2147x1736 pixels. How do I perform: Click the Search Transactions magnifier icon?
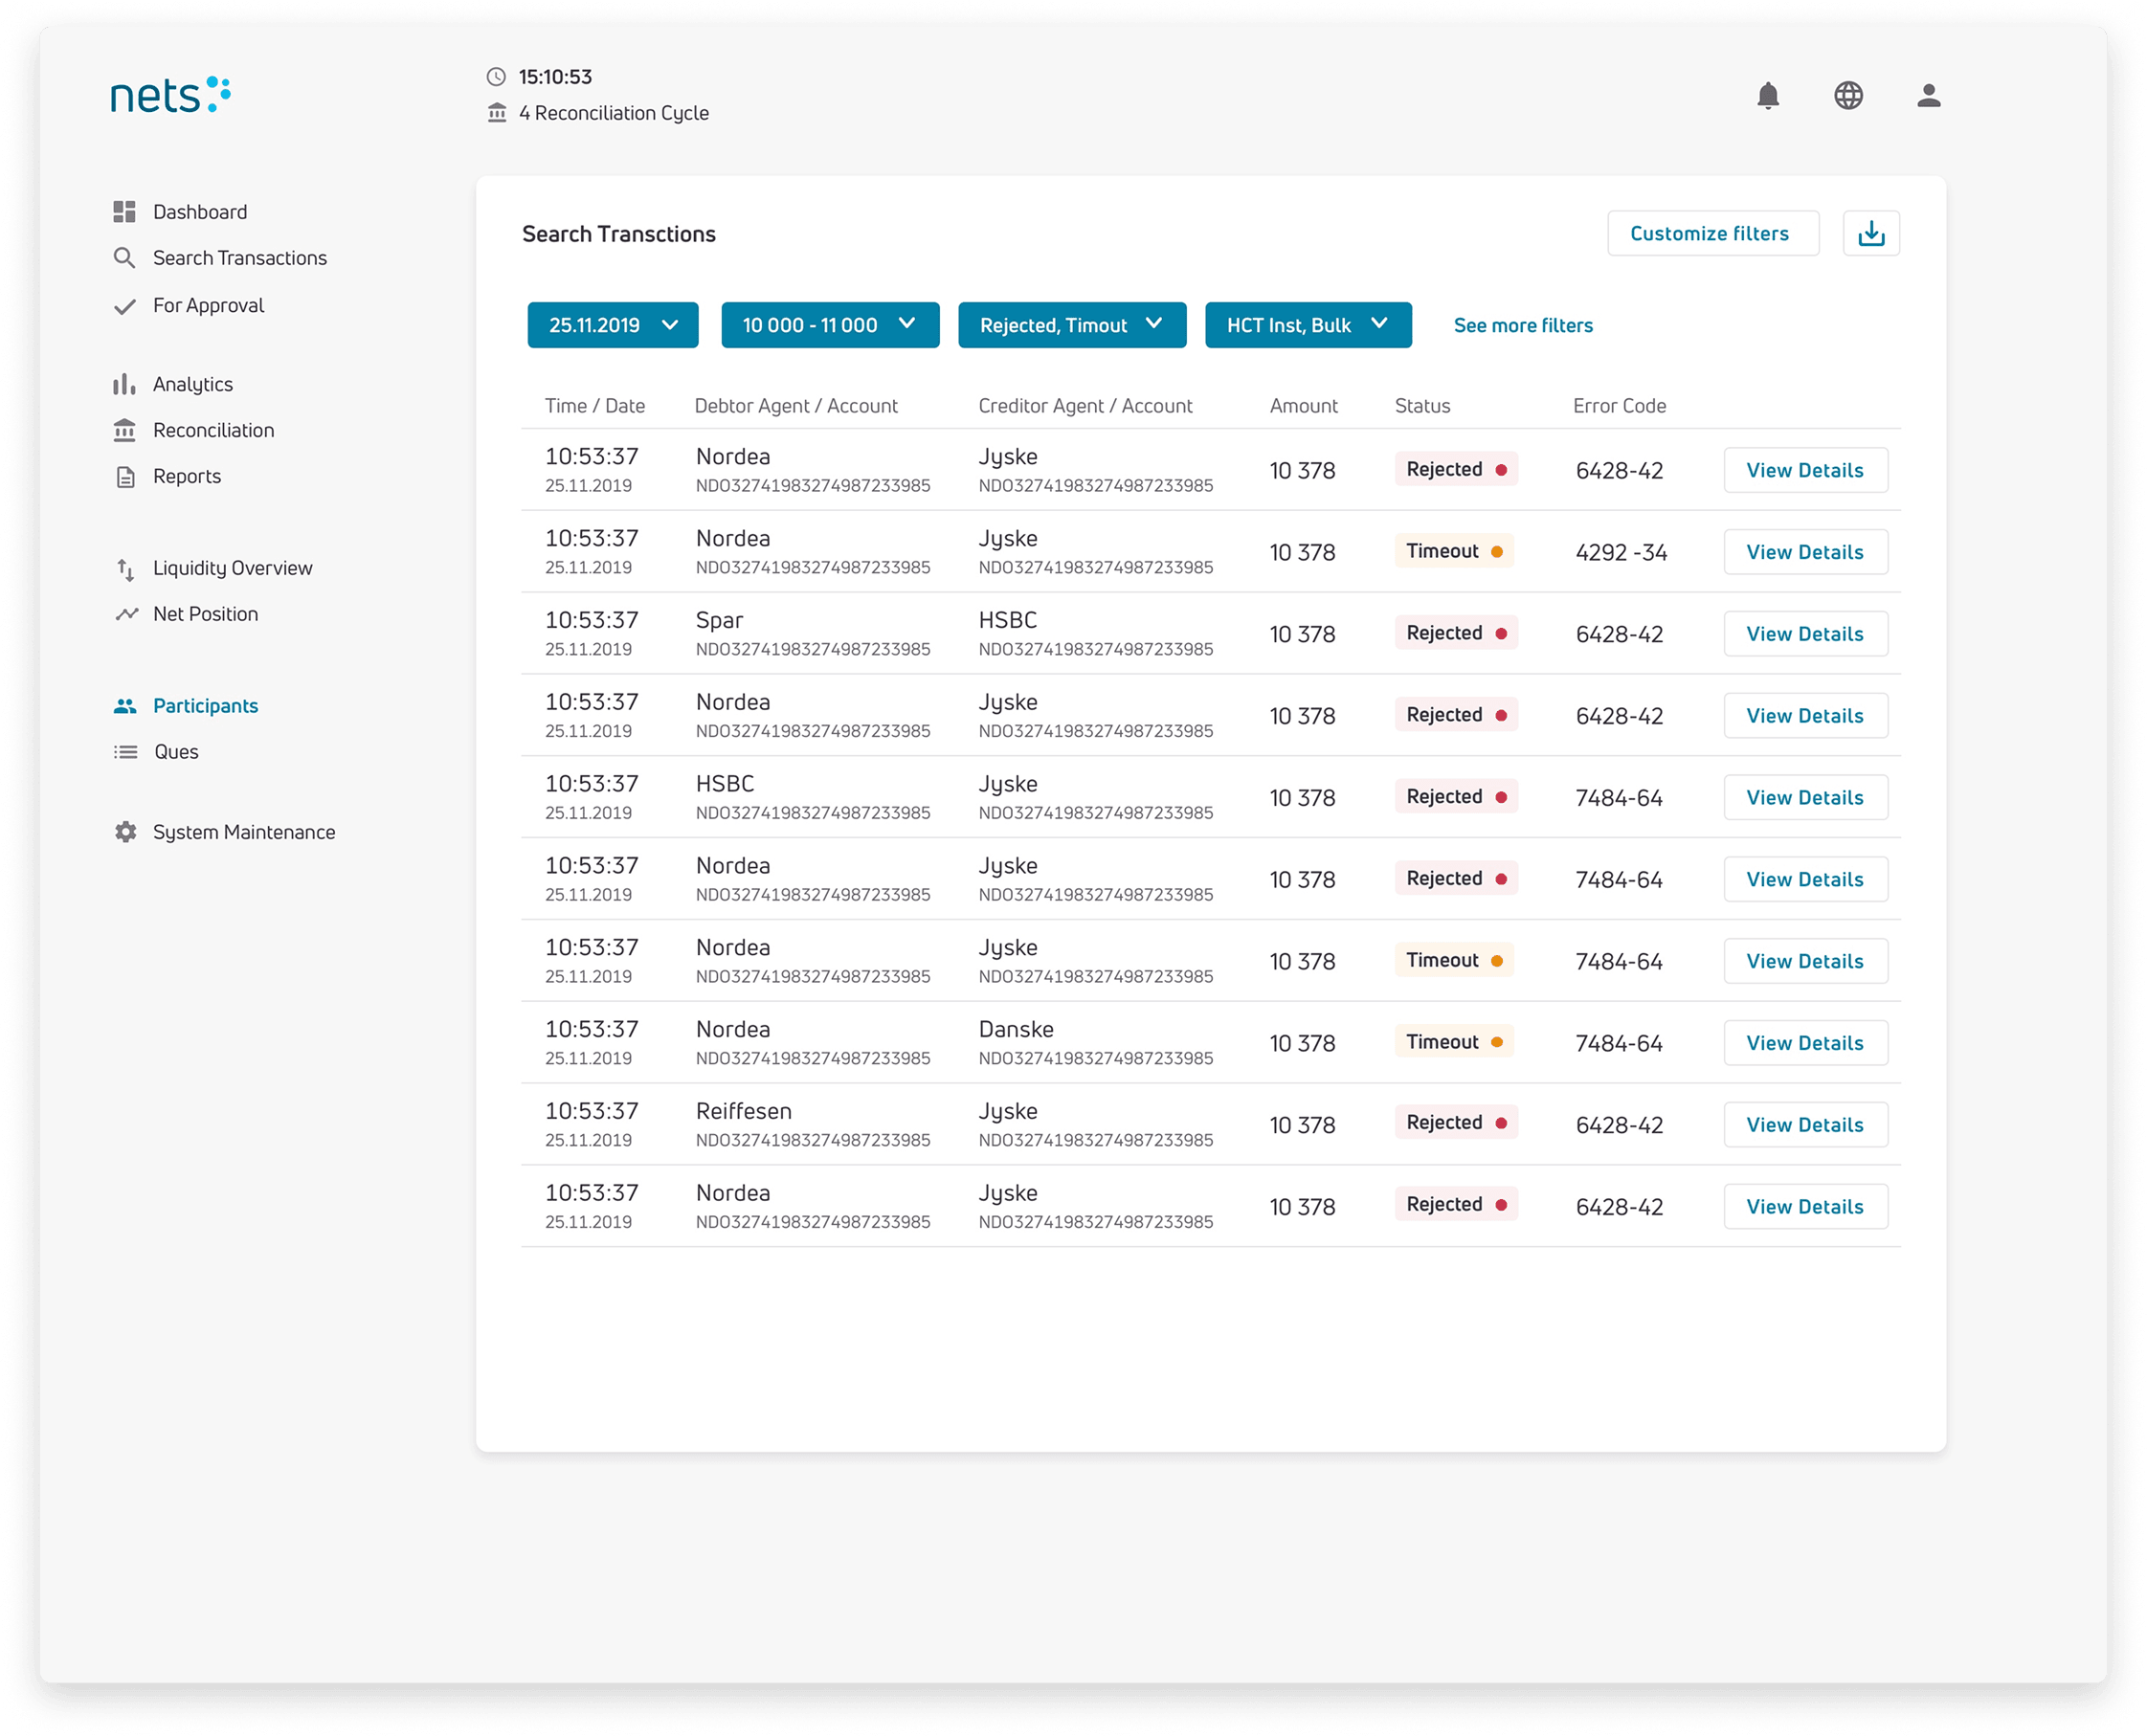[124, 258]
